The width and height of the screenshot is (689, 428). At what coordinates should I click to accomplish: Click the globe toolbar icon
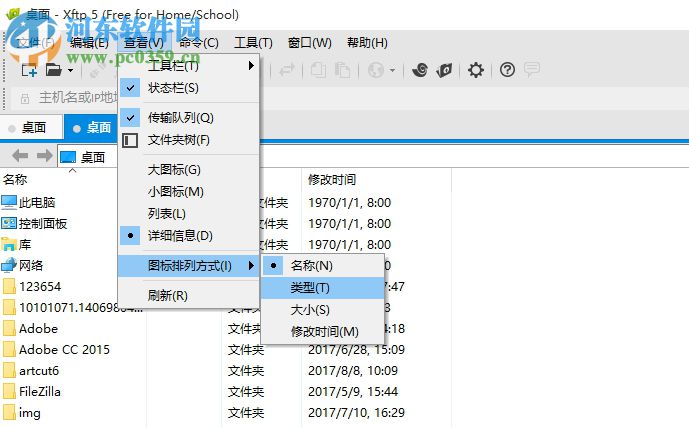376,70
